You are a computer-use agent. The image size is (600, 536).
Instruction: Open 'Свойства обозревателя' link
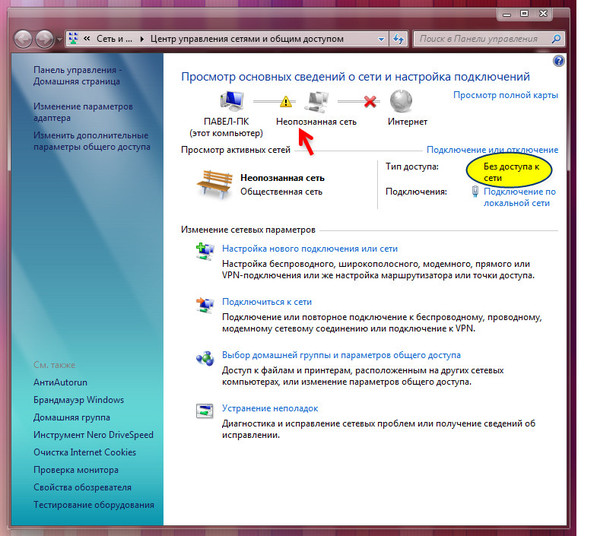click(82, 487)
